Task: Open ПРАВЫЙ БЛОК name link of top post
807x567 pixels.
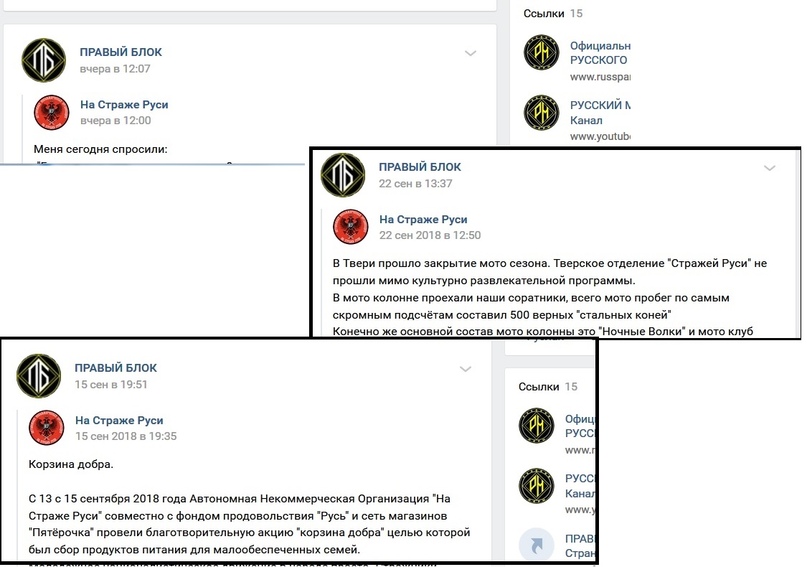Action: point(121,52)
